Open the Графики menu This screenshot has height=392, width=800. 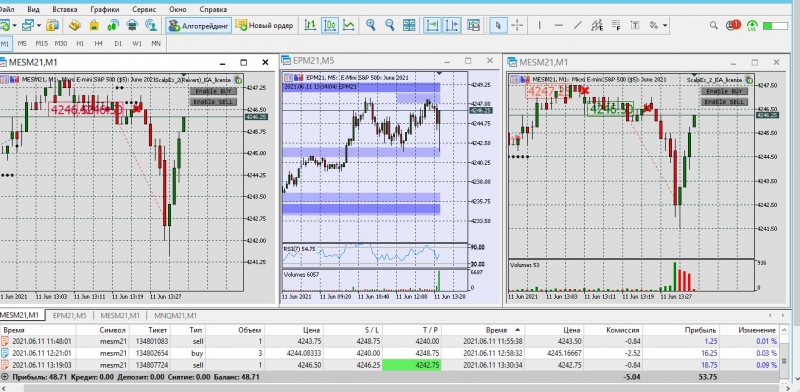pyautogui.click(x=105, y=9)
